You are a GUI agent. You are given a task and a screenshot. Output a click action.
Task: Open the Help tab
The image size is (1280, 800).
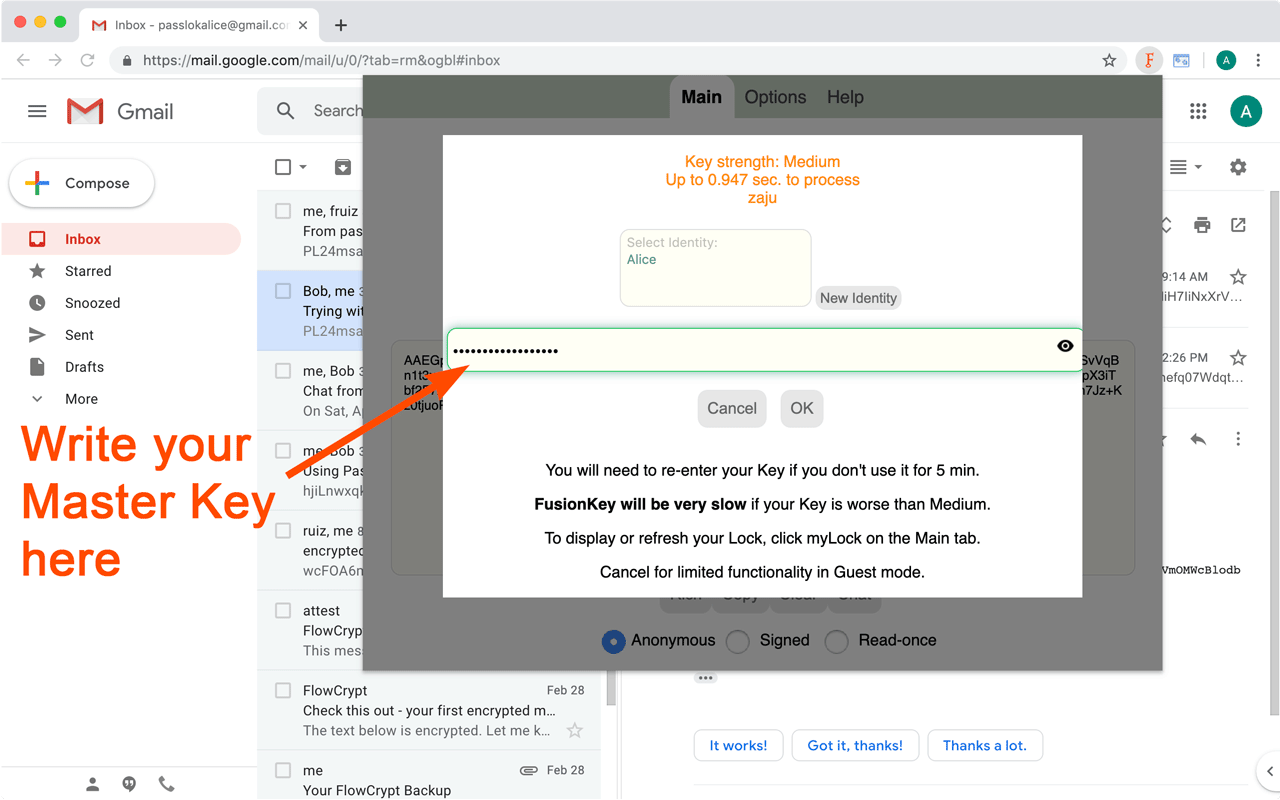click(x=845, y=97)
